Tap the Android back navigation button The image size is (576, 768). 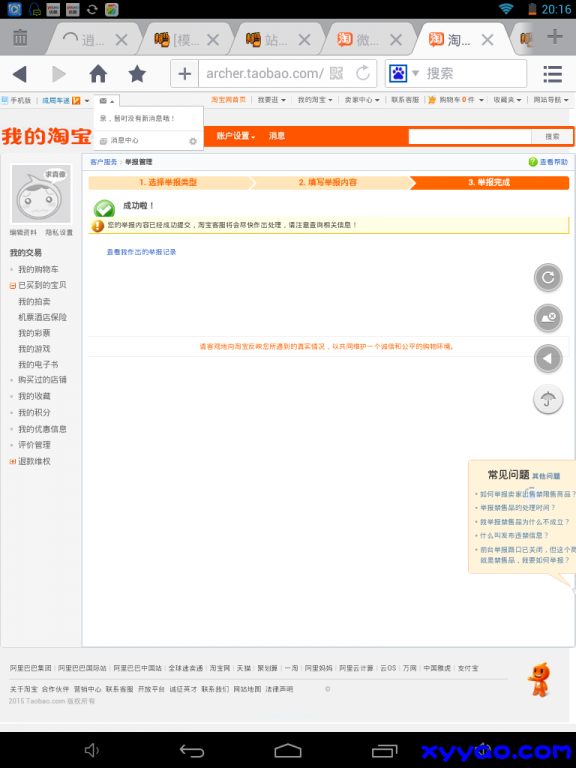[x=192, y=750]
